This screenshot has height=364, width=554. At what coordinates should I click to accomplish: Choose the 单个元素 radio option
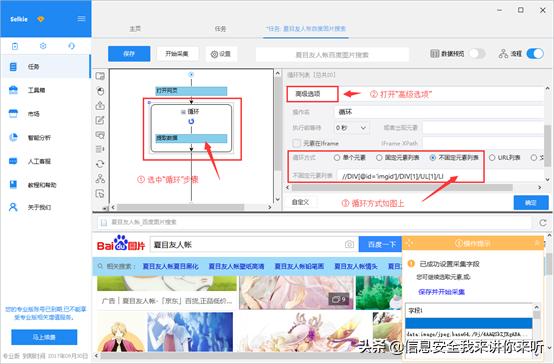337,158
